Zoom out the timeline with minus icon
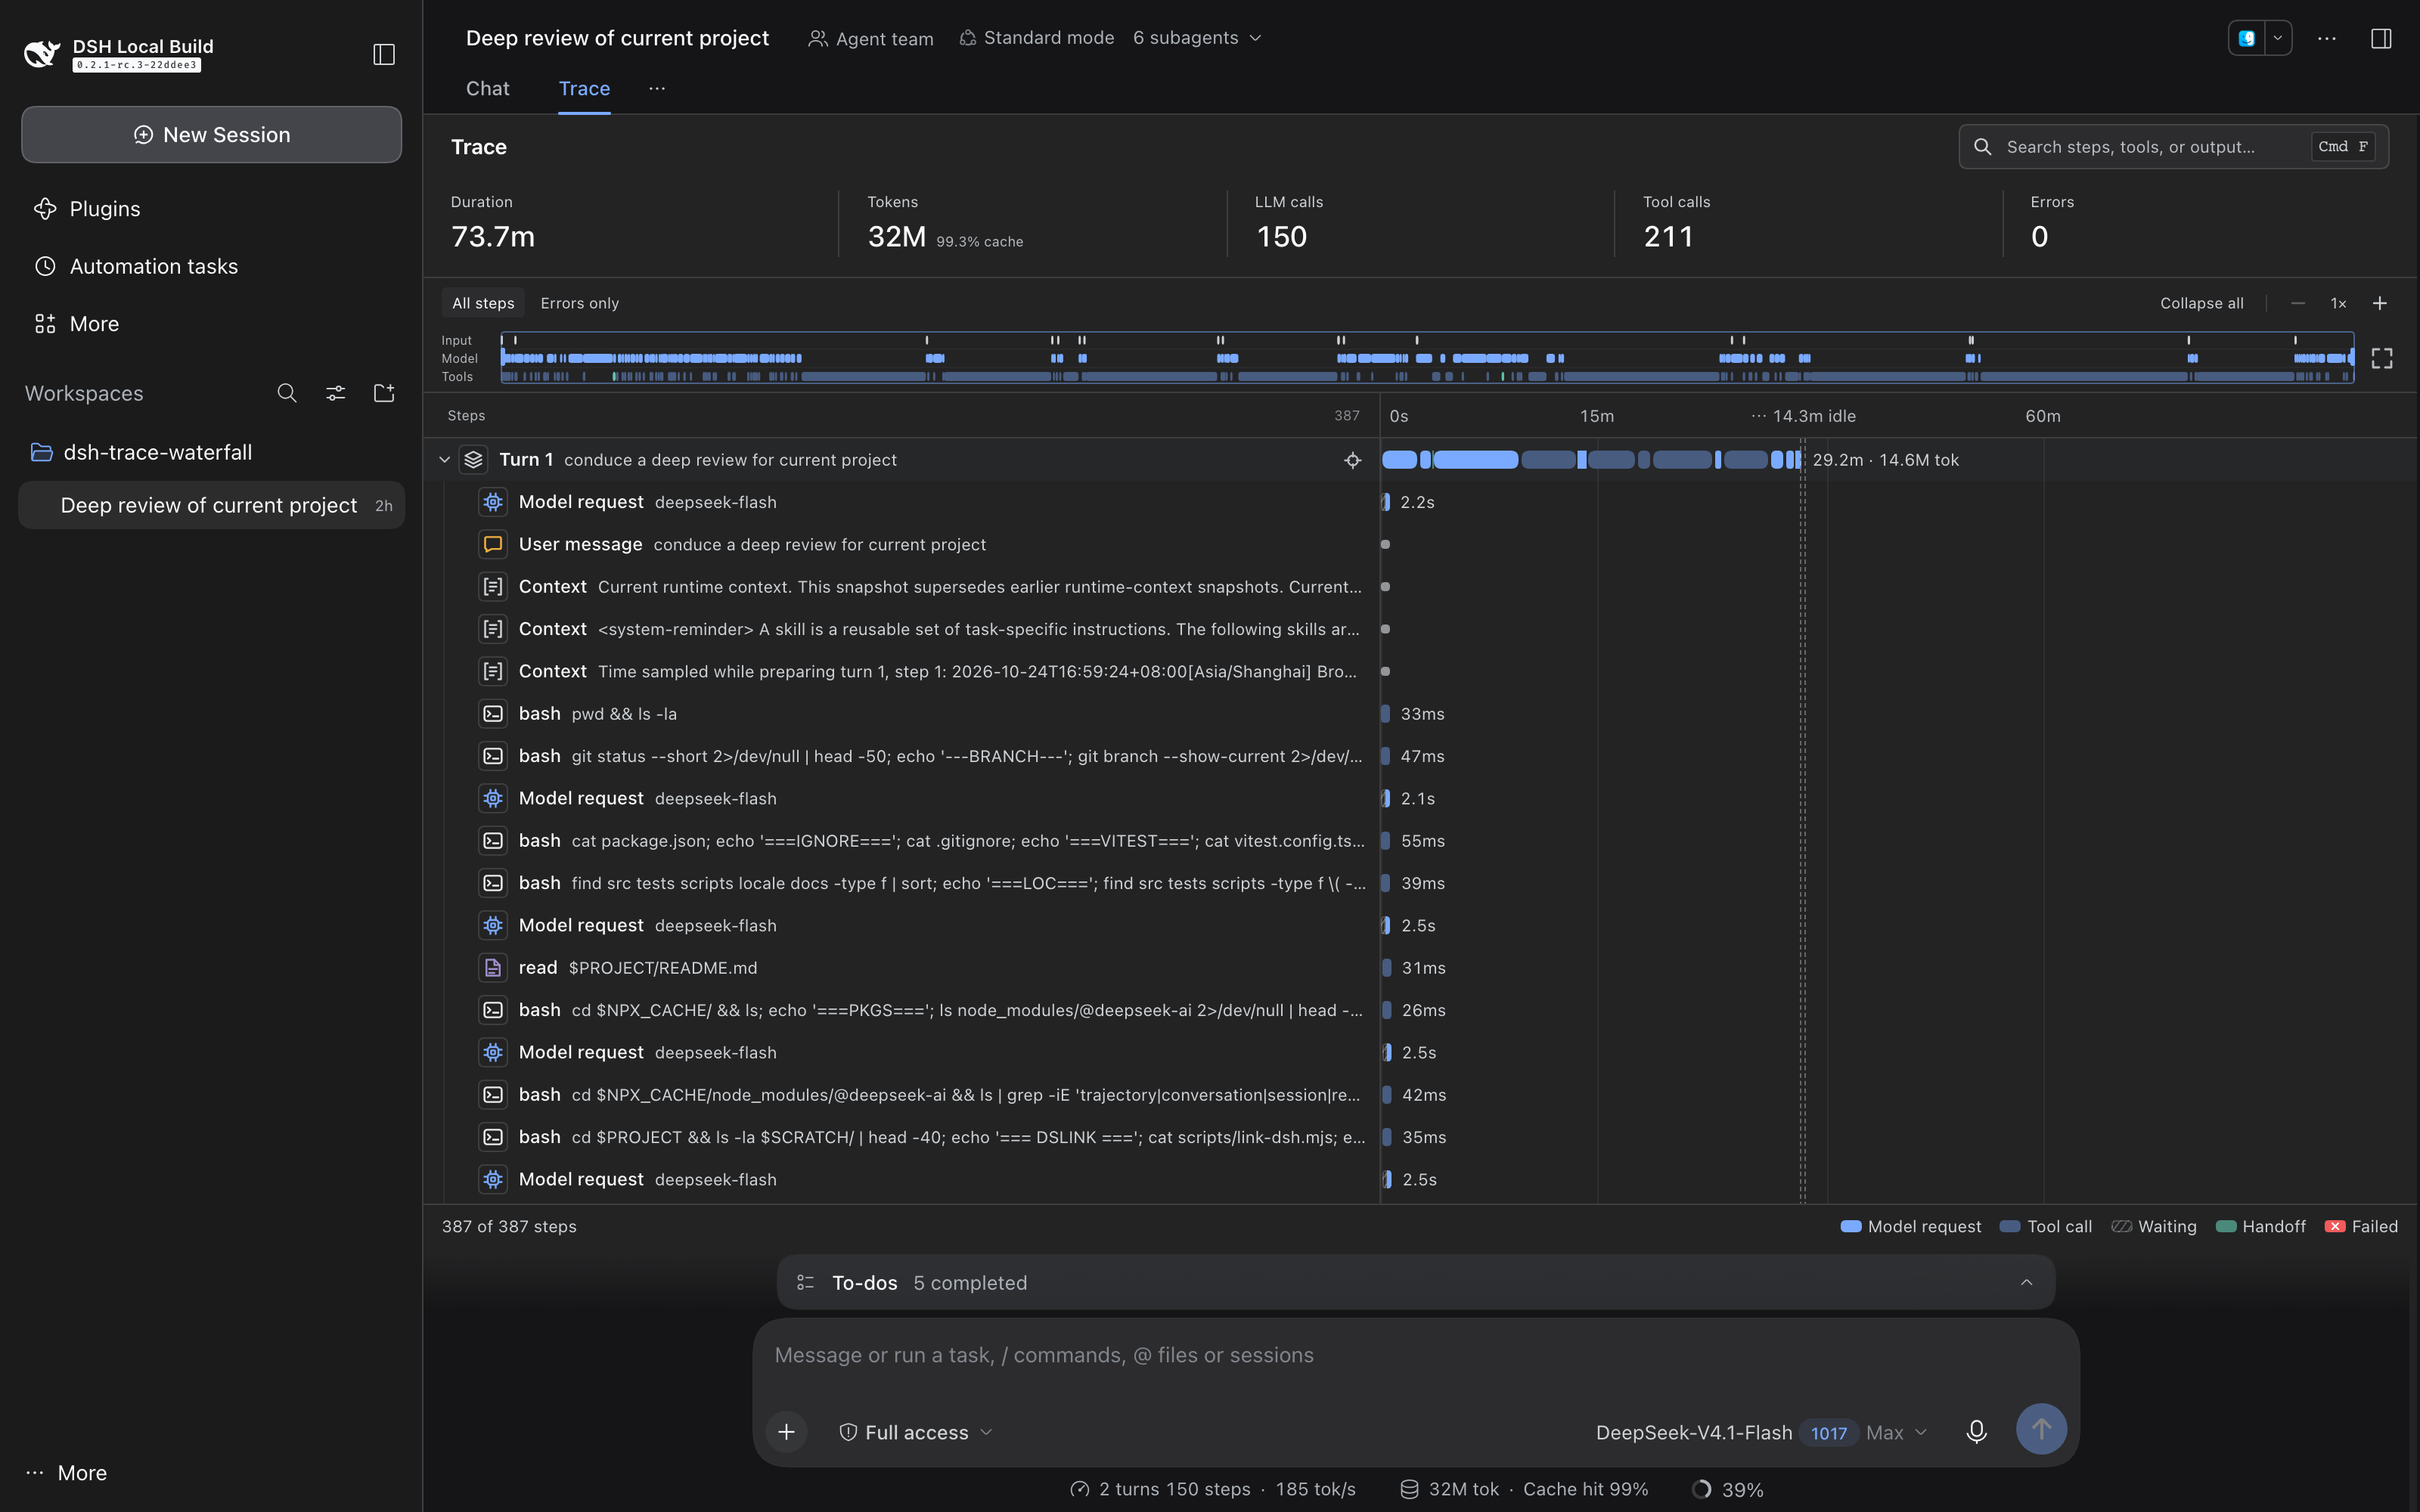This screenshot has height=1512, width=2420. coord(2298,303)
